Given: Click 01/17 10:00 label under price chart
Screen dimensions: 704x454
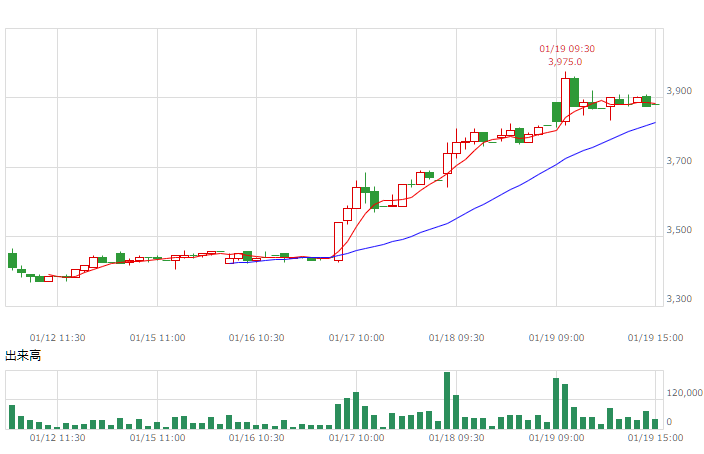Looking at the screenshot, I should [x=356, y=338].
